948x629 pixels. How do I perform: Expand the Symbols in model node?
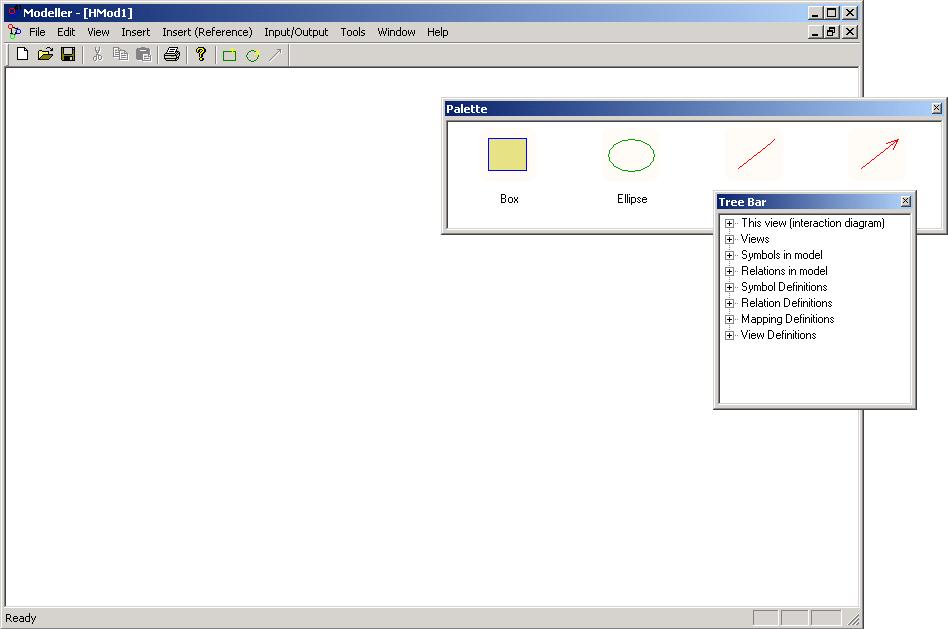729,255
